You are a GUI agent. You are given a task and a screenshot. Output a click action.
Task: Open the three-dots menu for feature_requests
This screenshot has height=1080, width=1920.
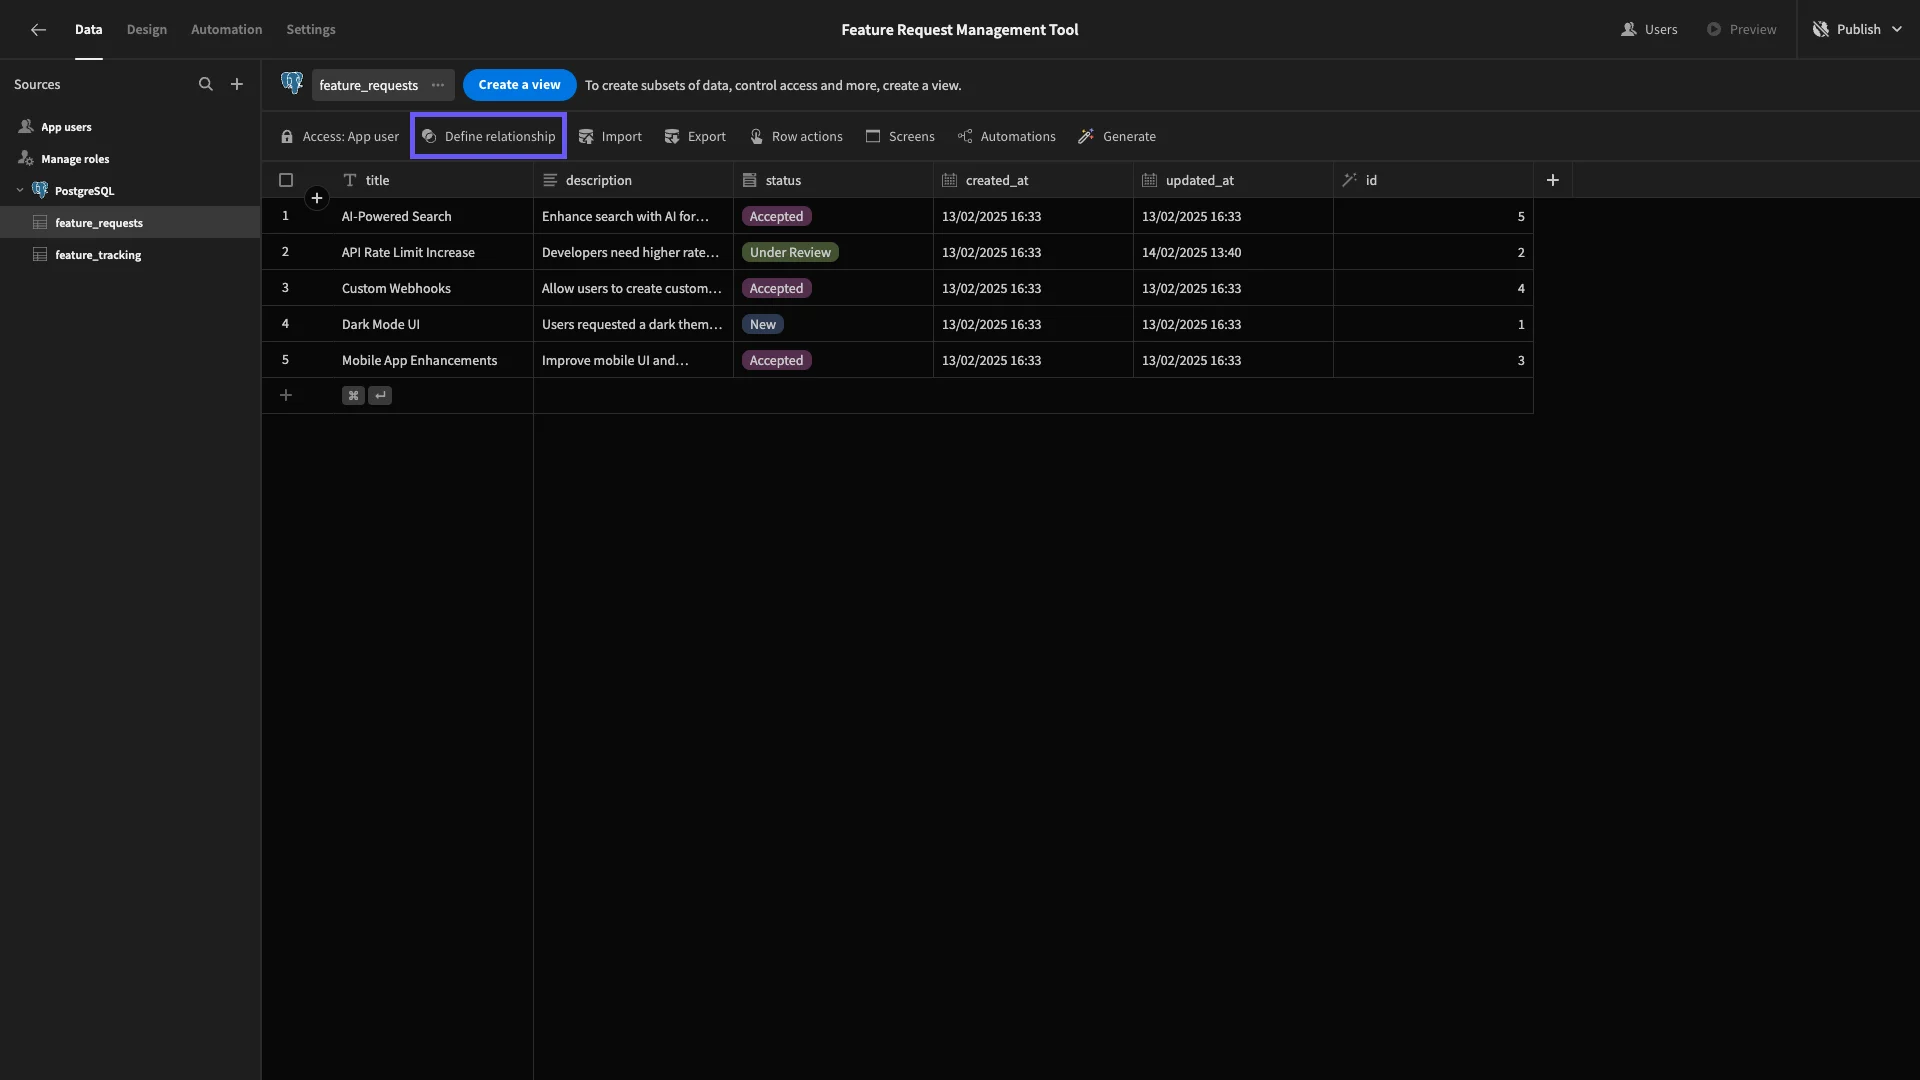click(438, 85)
